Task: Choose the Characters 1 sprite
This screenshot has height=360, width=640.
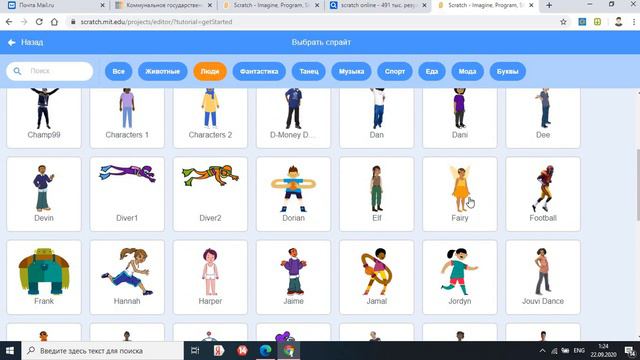Action: coord(127,118)
